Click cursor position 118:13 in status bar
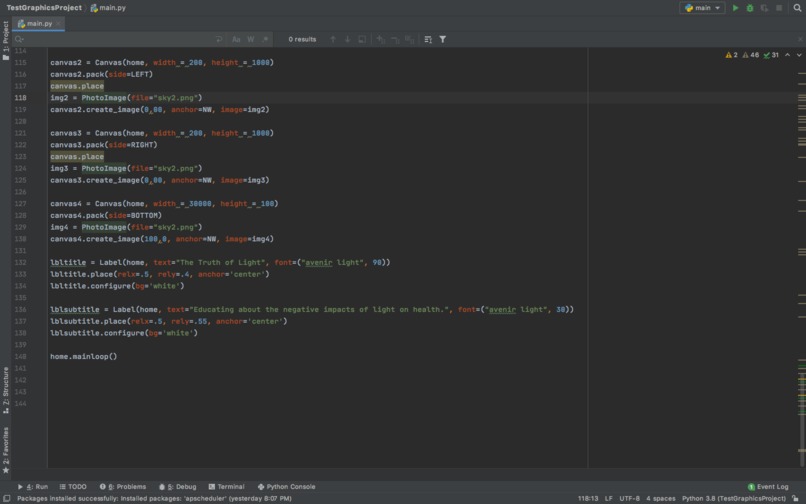 coord(588,498)
